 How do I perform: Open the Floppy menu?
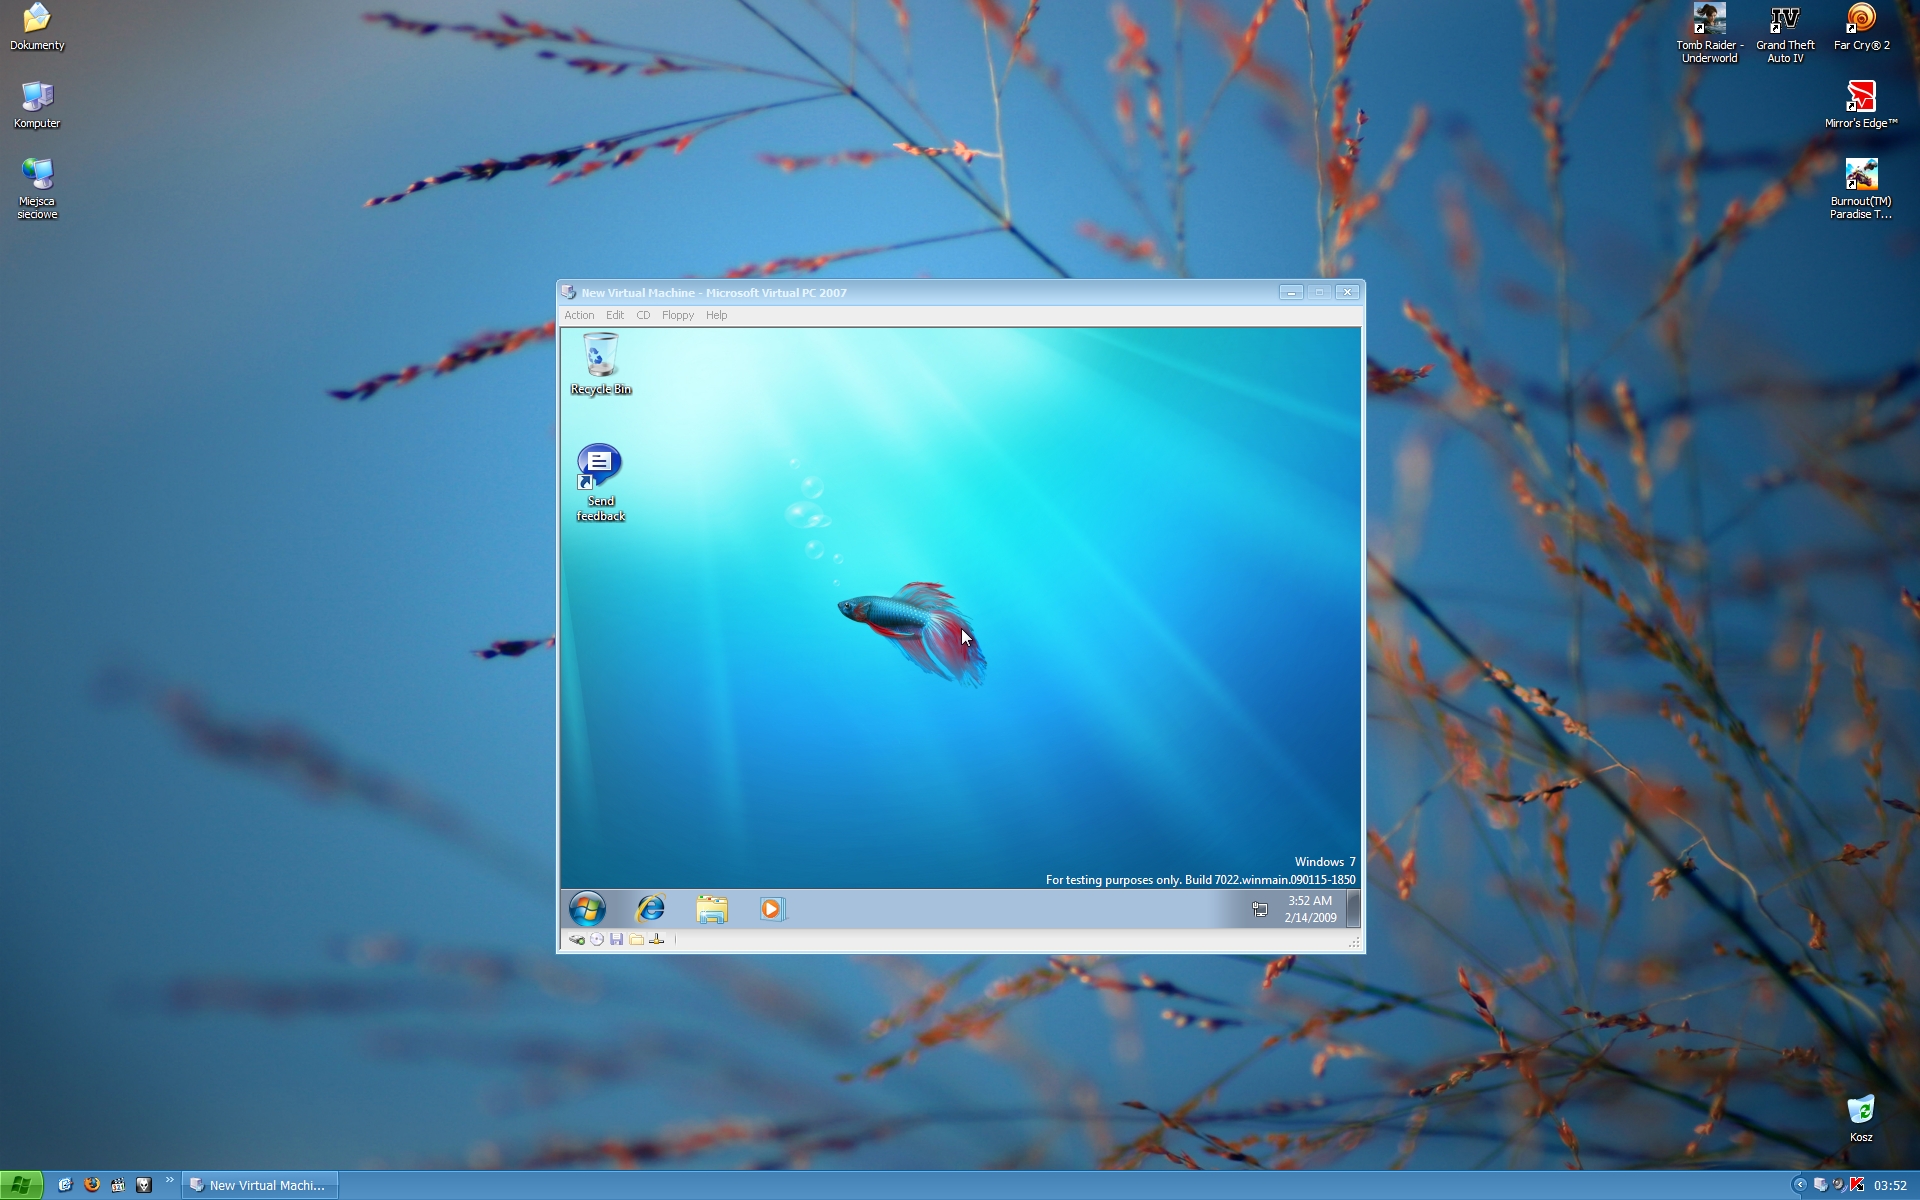point(677,315)
